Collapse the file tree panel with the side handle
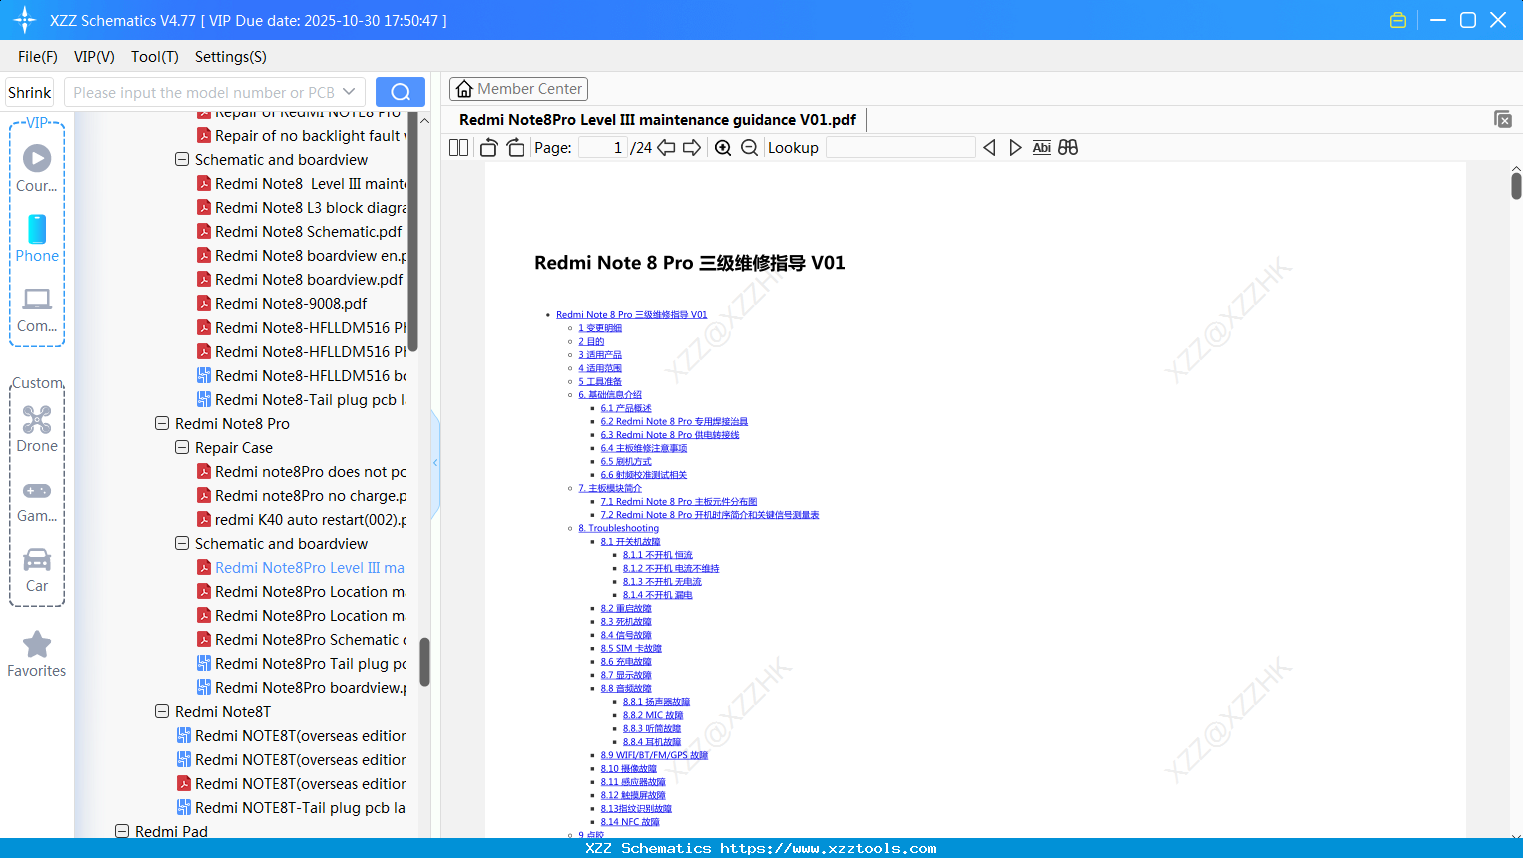Image resolution: width=1523 pixels, height=858 pixels. pos(435,463)
